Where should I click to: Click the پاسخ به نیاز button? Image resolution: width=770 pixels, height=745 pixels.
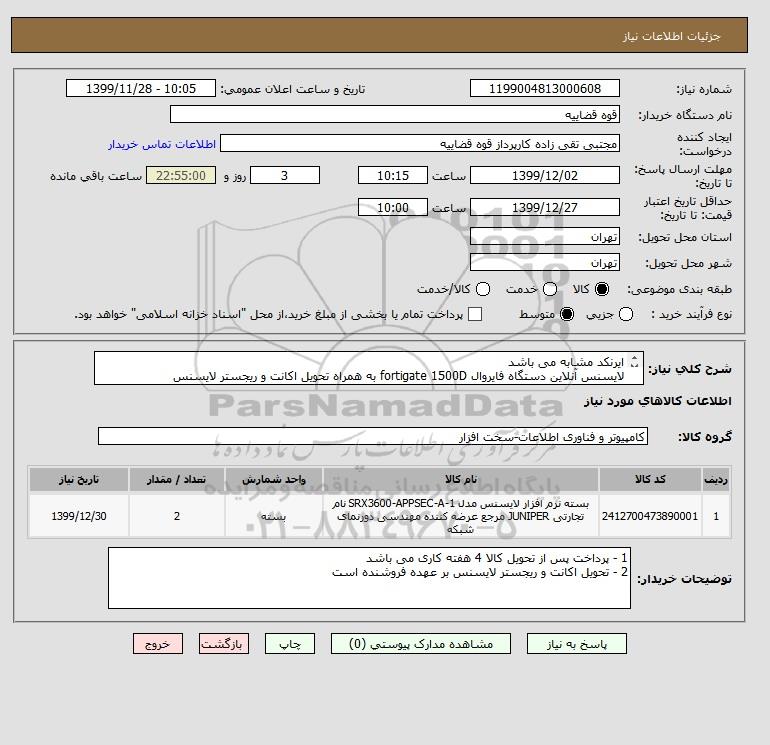pyautogui.click(x=577, y=643)
